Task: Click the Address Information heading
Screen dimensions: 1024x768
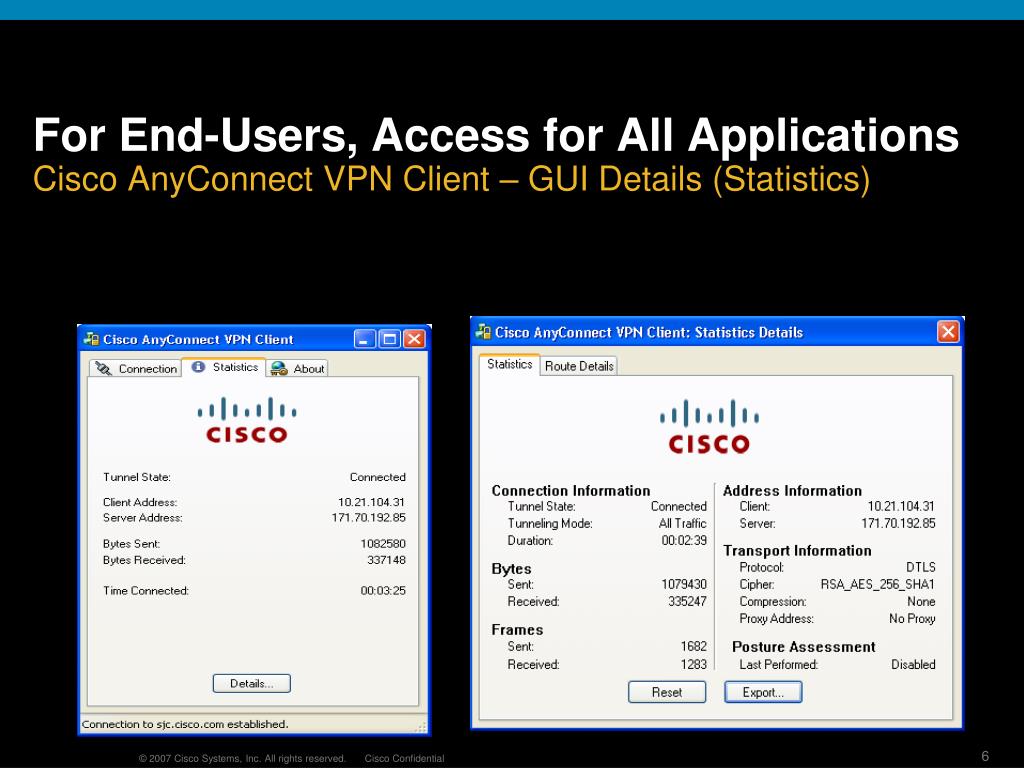Action: [792, 490]
